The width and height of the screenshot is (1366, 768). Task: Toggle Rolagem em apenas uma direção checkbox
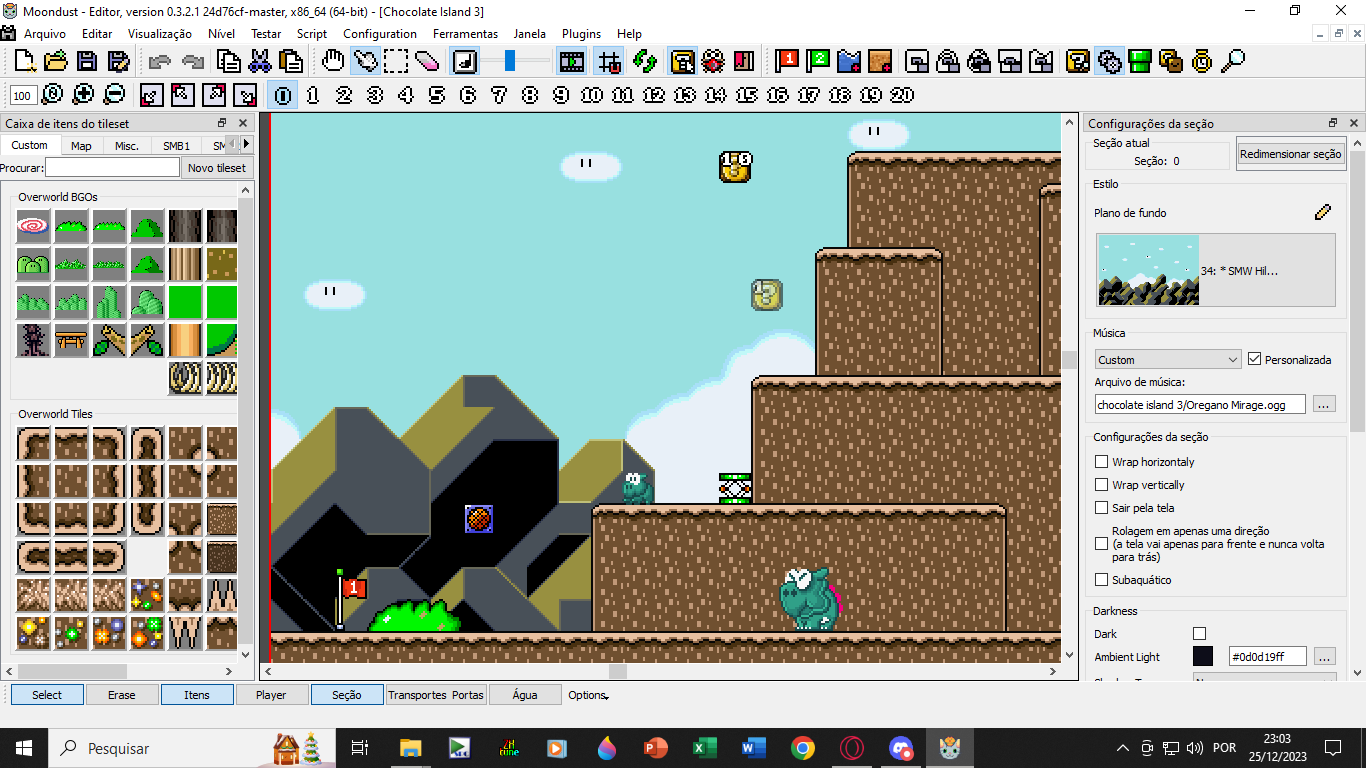(x=1102, y=544)
